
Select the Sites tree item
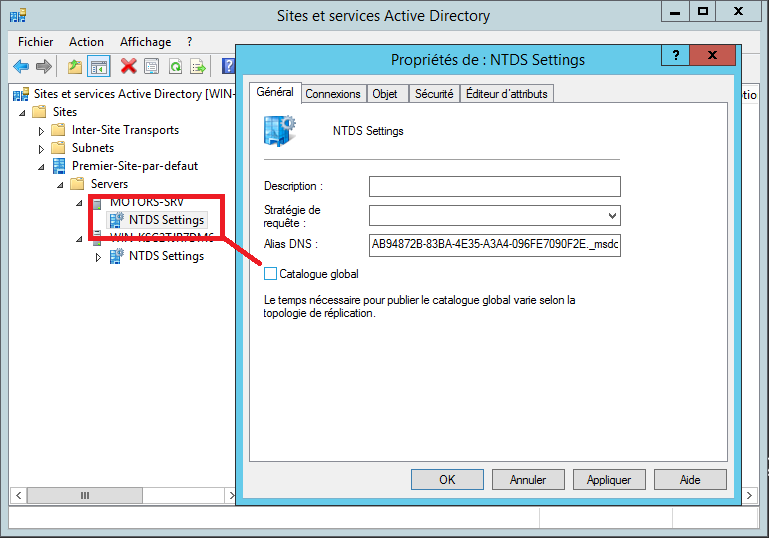(65, 112)
